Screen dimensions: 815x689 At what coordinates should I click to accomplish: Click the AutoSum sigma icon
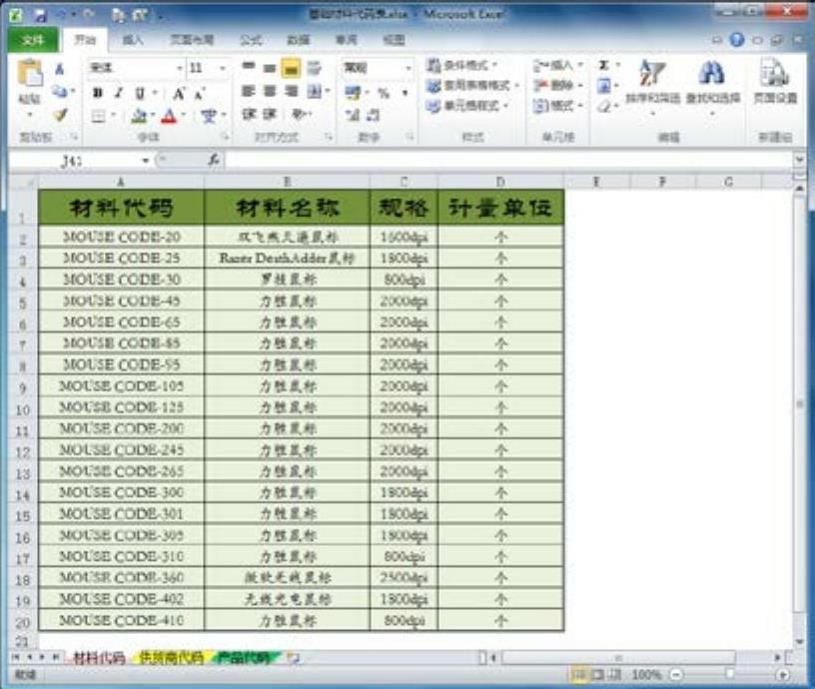point(603,65)
